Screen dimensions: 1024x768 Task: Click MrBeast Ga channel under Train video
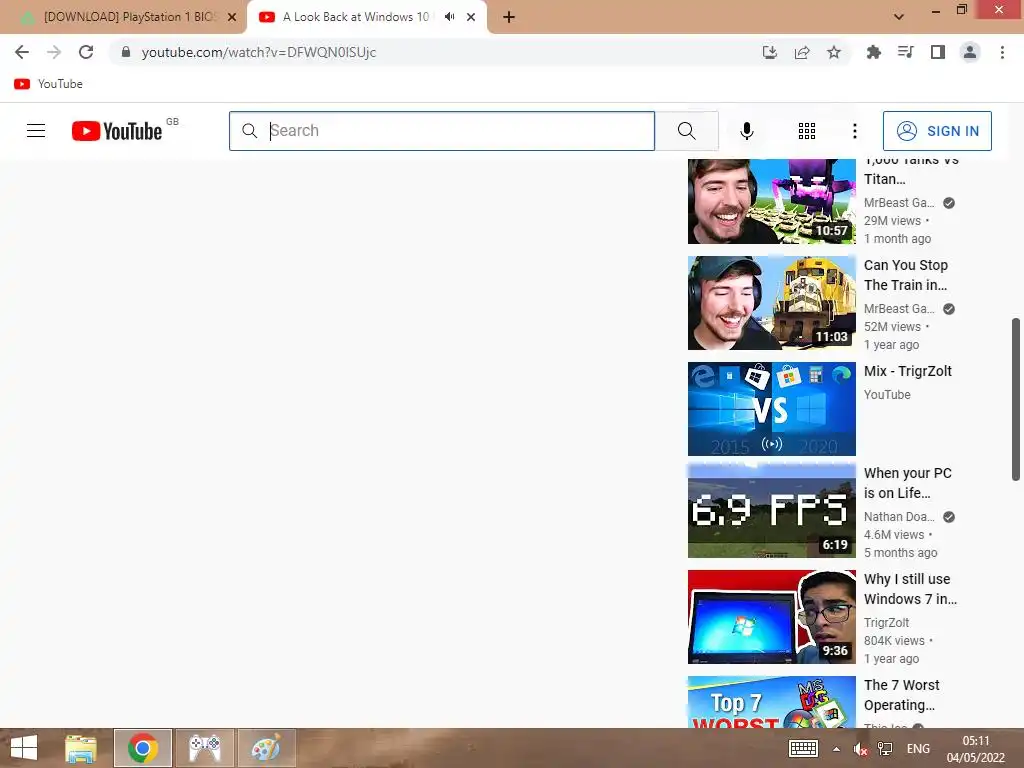coord(899,308)
